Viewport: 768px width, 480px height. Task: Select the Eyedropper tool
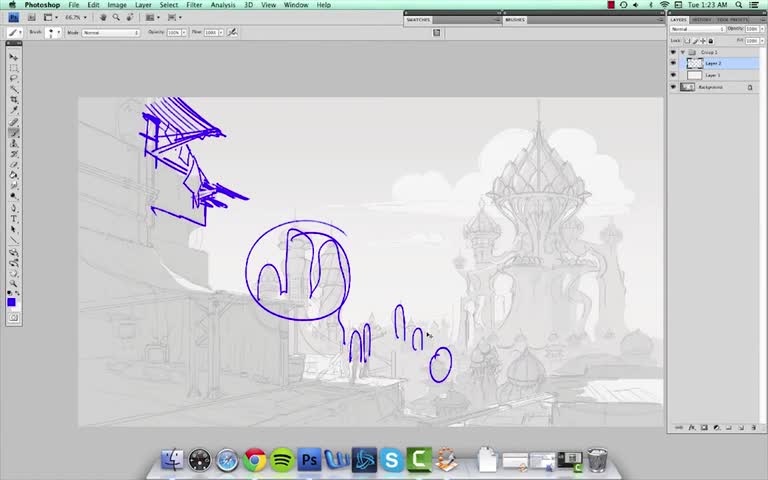[x=14, y=110]
